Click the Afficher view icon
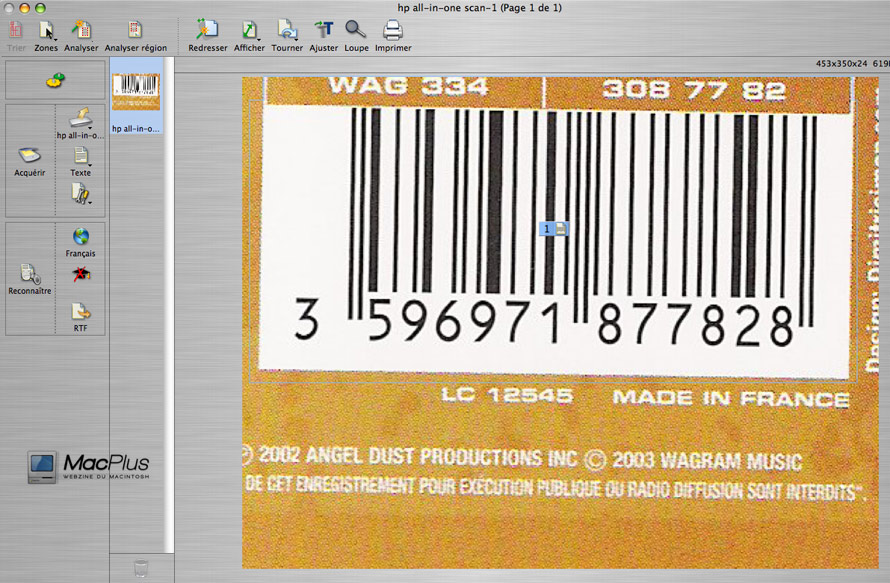 tap(249, 30)
